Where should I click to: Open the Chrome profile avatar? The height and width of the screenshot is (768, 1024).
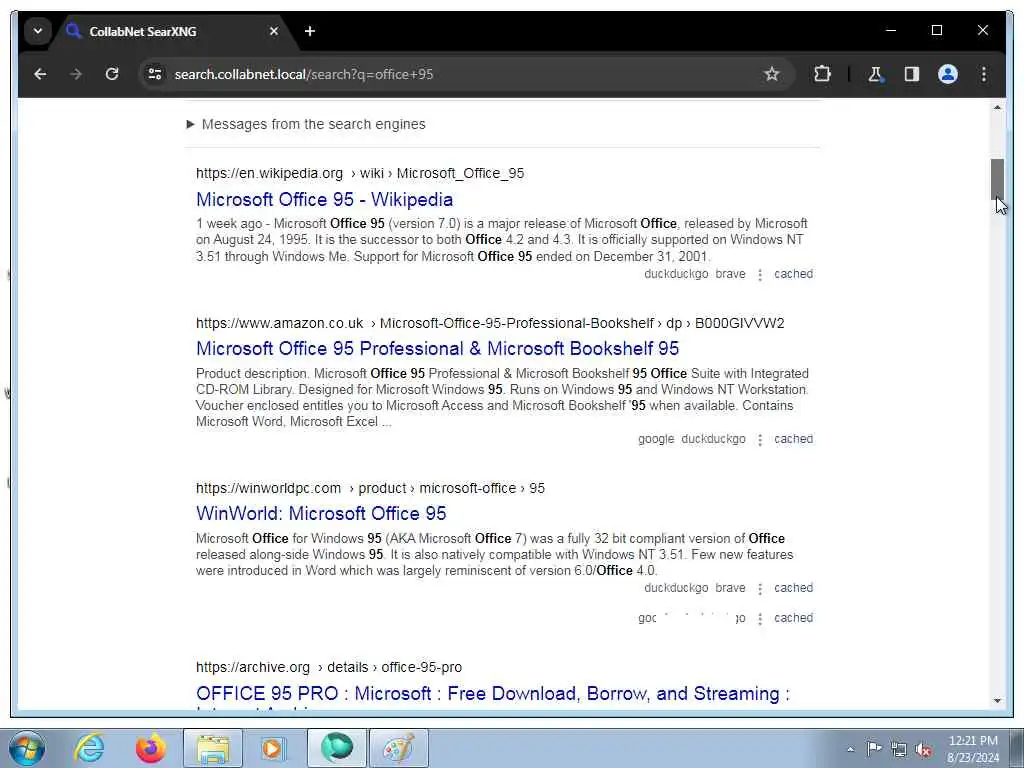pos(948,74)
